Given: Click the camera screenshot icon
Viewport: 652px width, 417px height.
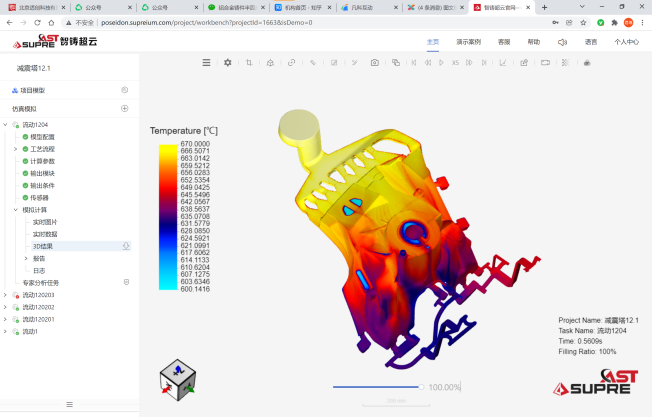Looking at the screenshot, I should tap(375, 62).
